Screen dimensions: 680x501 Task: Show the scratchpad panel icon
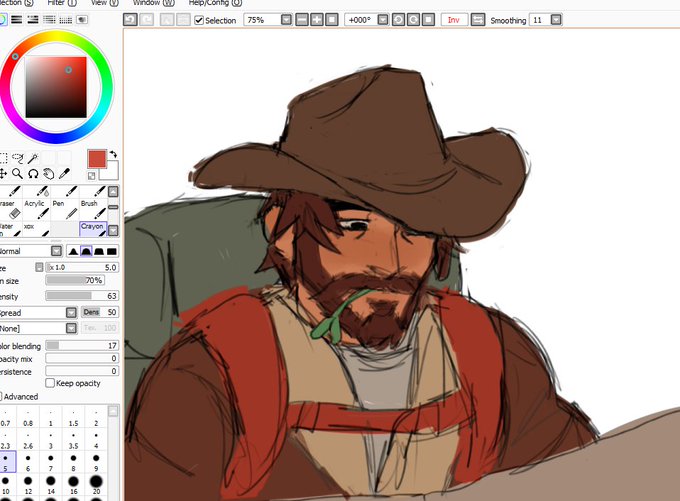(82, 20)
